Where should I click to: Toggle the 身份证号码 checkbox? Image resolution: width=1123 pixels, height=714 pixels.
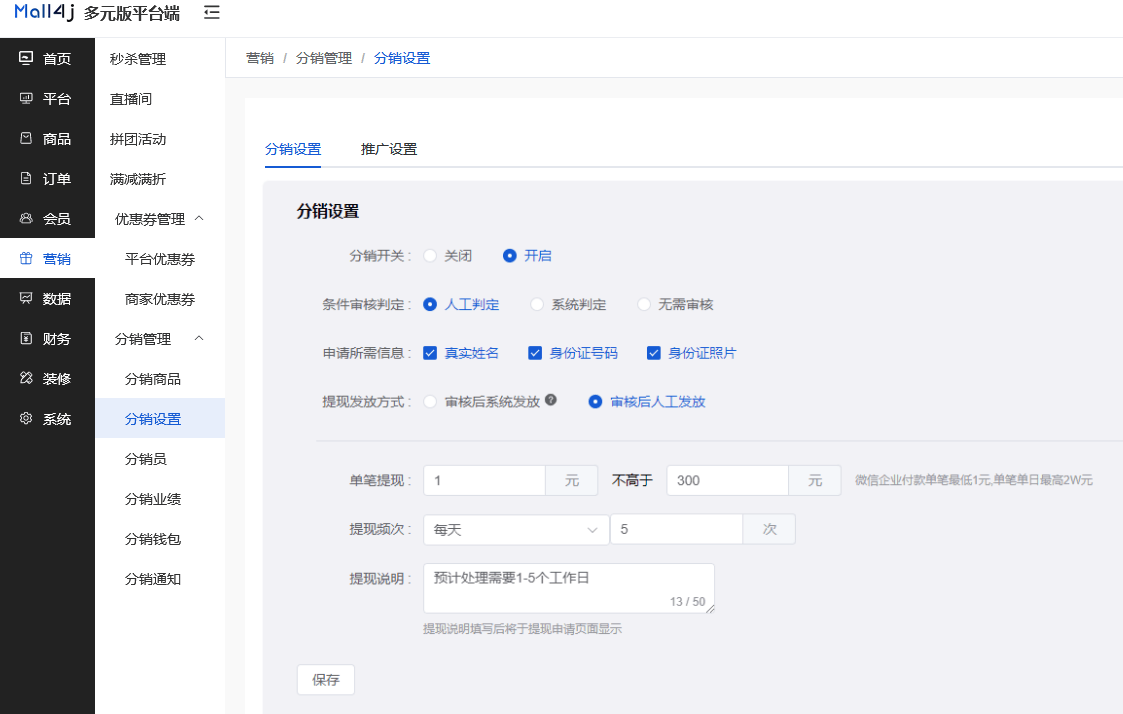pyautogui.click(x=535, y=353)
